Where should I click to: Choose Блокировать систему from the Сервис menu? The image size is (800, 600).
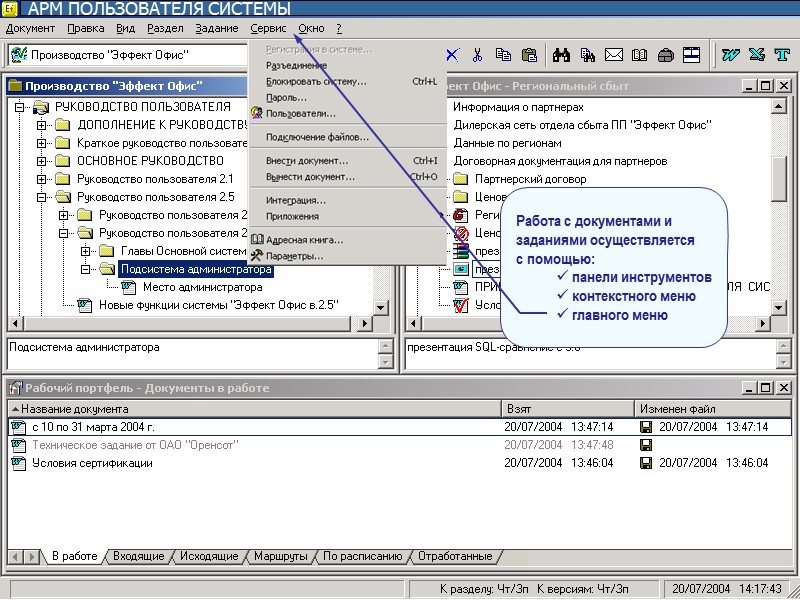tap(347, 82)
